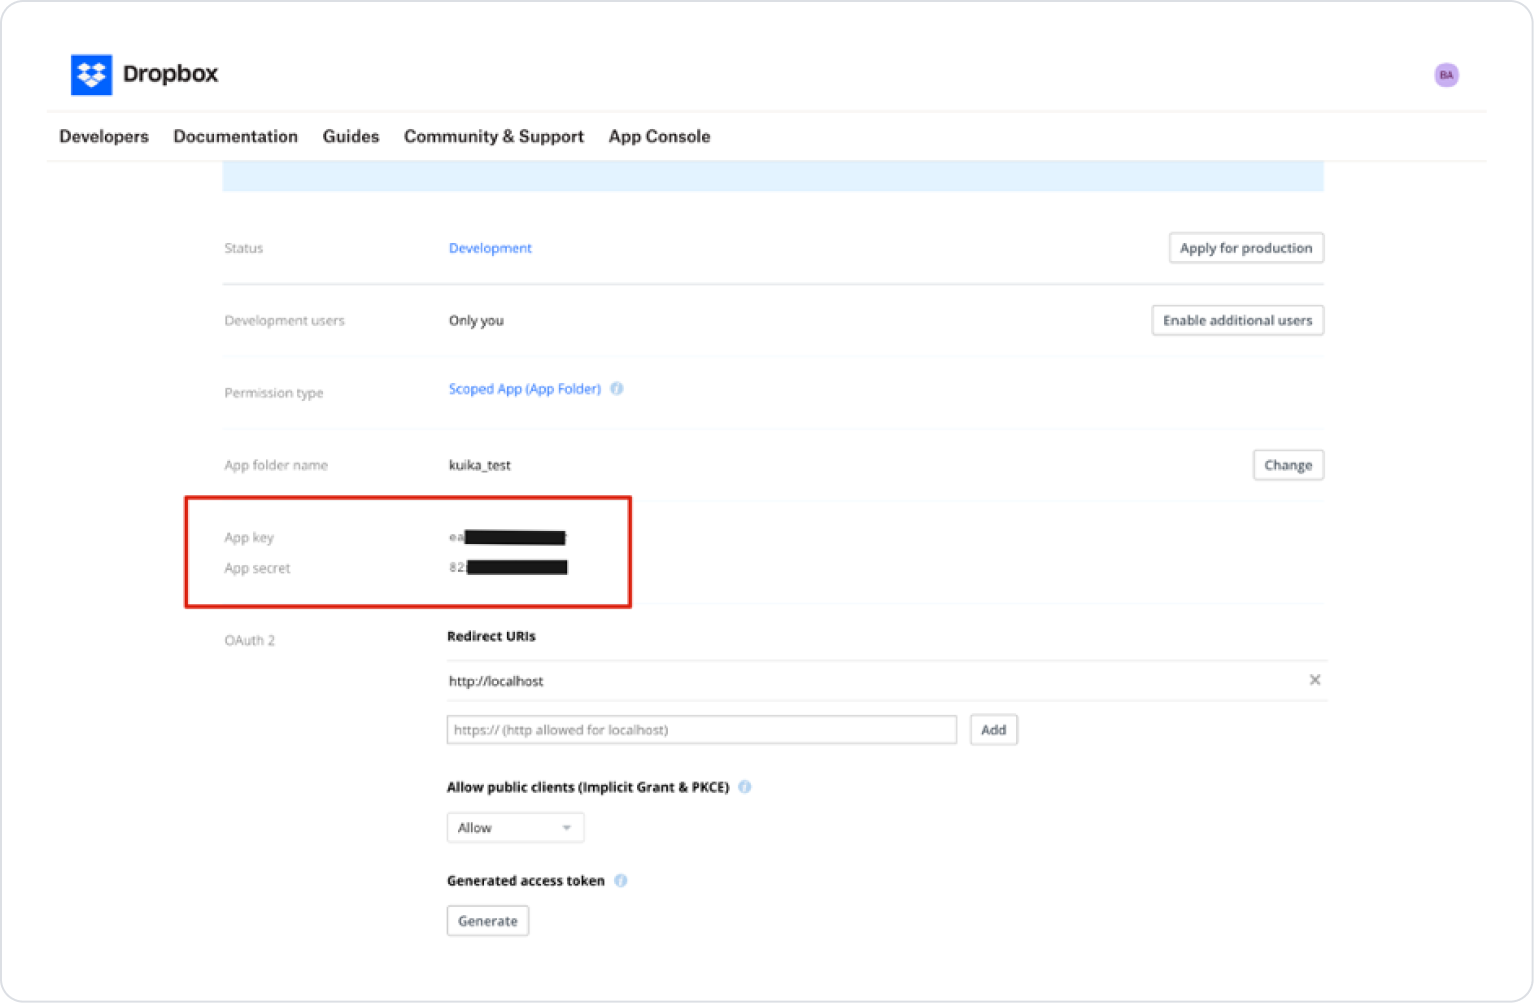Click the Generated access token heading
This screenshot has width=1534, height=1003.
click(526, 881)
